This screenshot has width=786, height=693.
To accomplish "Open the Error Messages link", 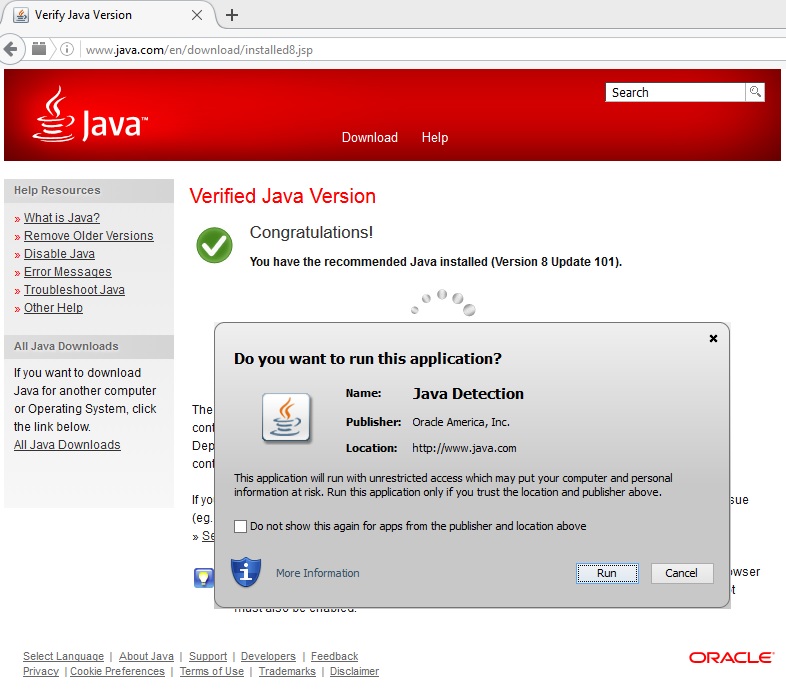I will [x=68, y=272].
